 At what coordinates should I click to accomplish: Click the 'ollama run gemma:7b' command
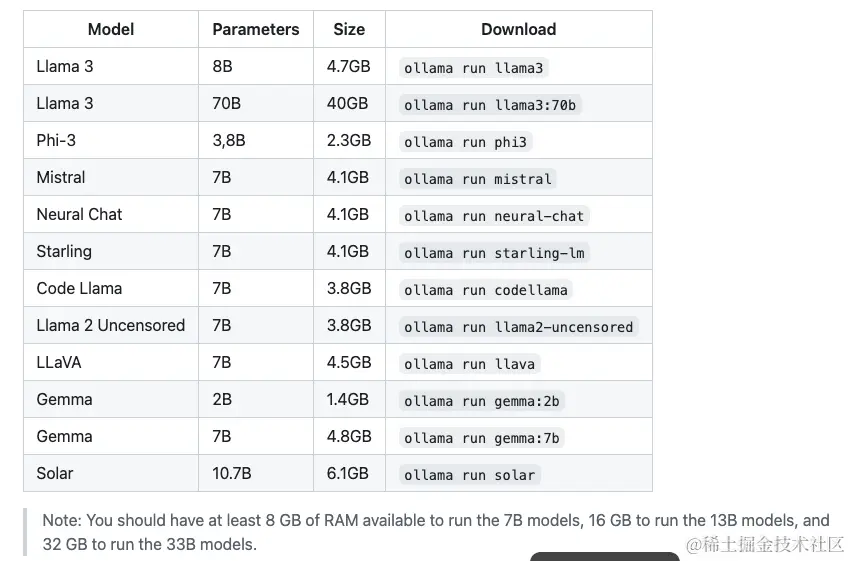(481, 438)
